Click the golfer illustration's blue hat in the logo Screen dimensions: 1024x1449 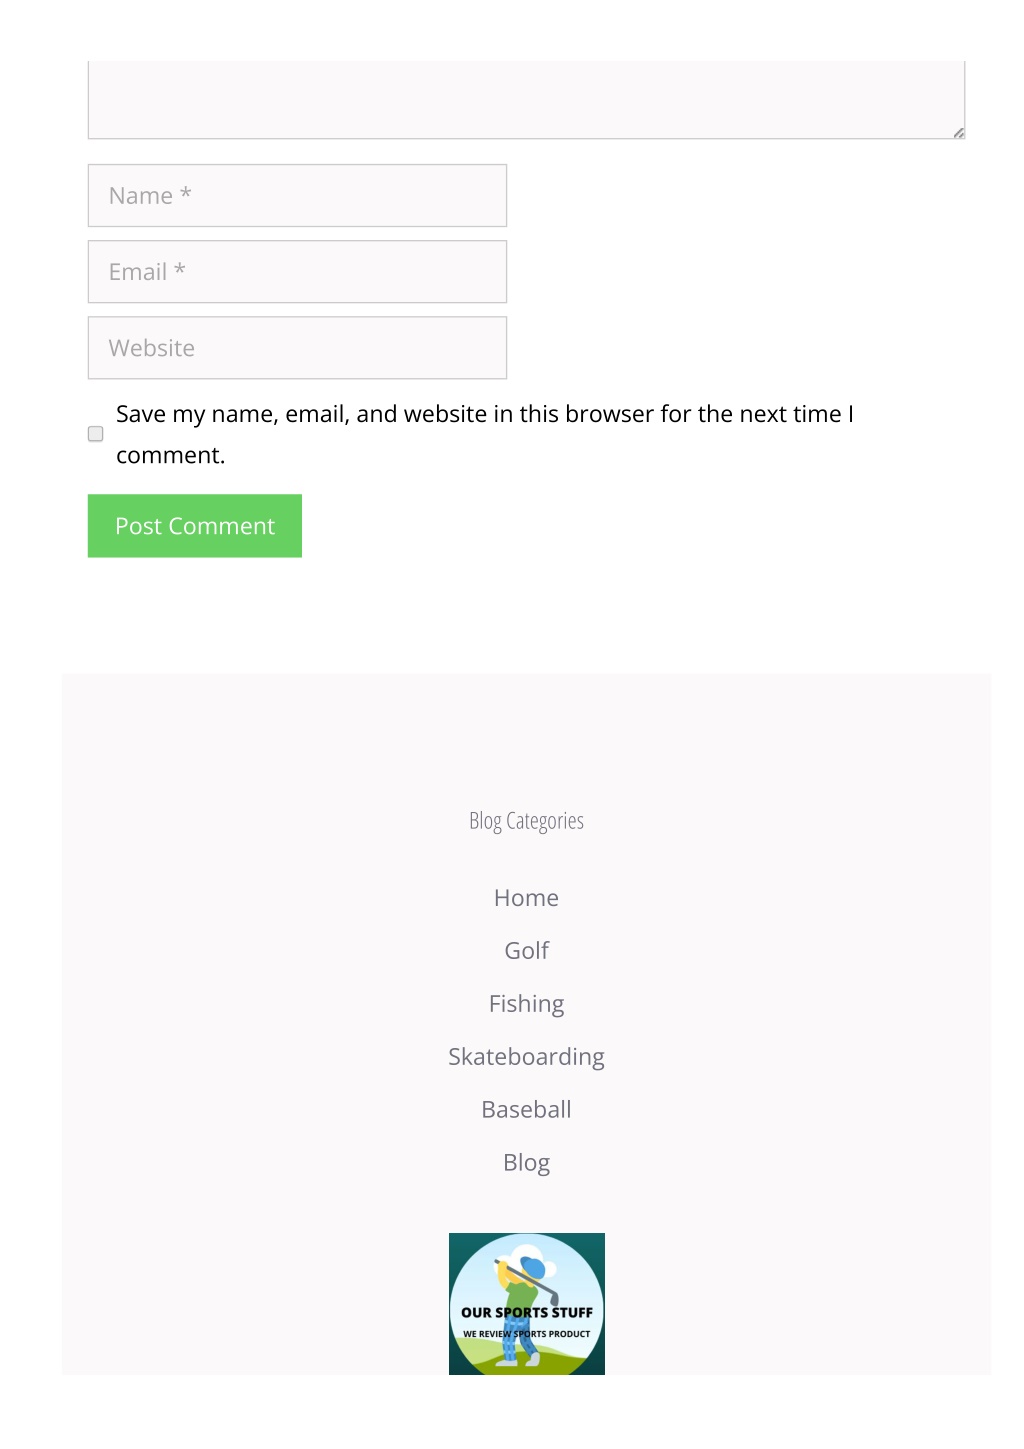coord(533,1265)
